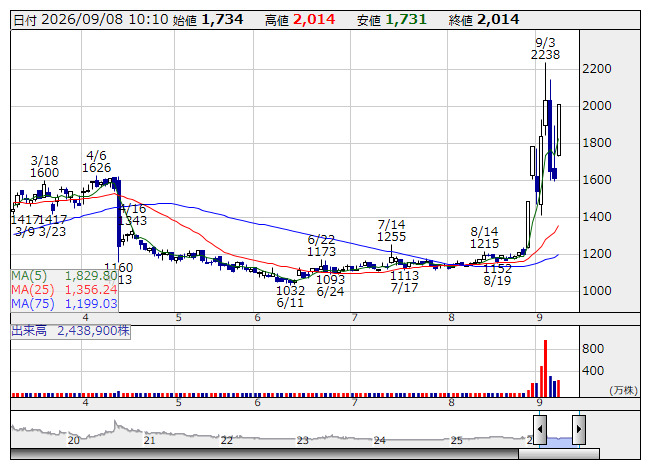Click the tallest red volume bar
Viewport: 653px width, 470px height.
click(x=545, y=368)
